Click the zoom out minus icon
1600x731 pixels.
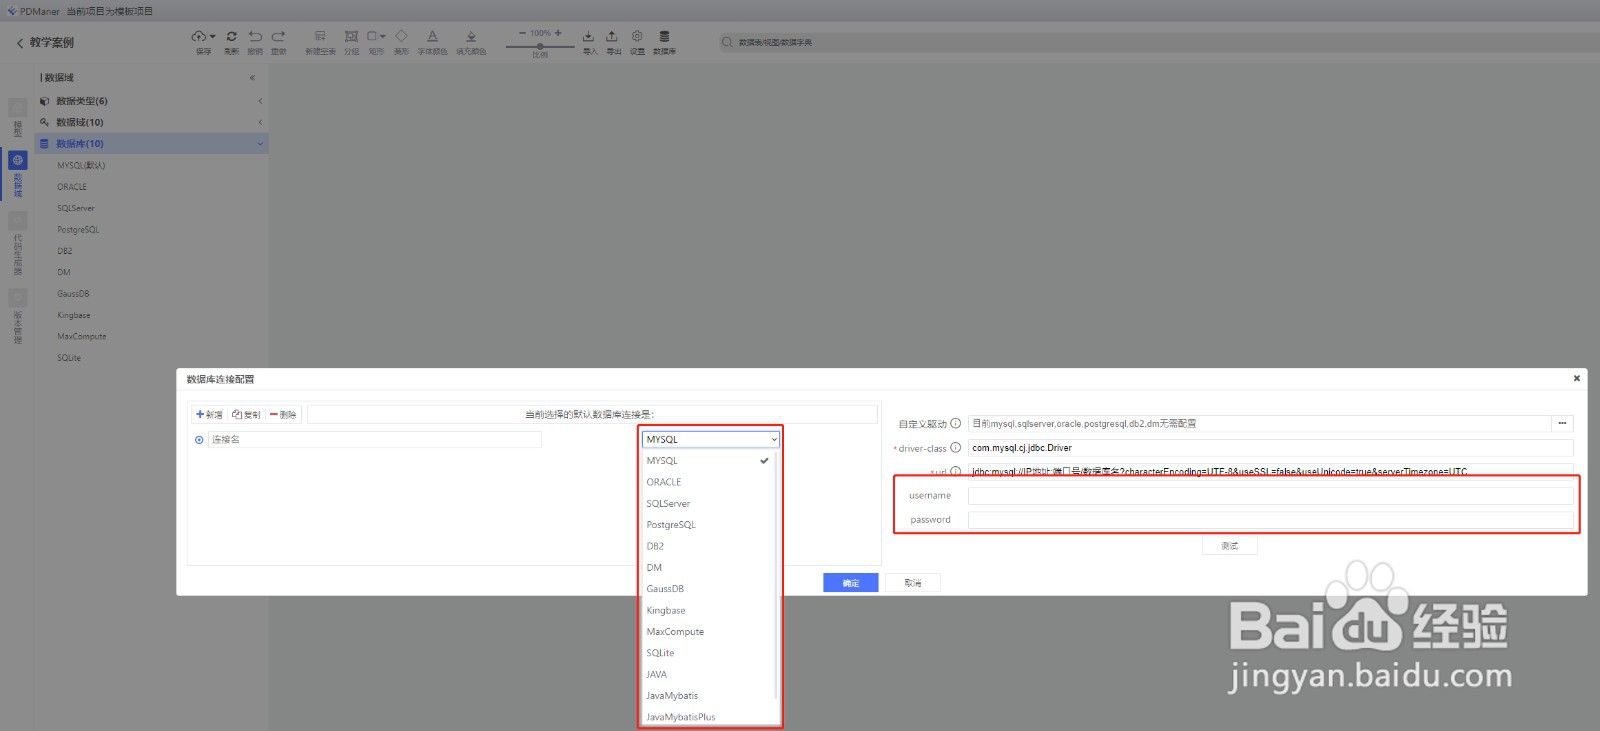pyautogui.click(x=522, y=33)
